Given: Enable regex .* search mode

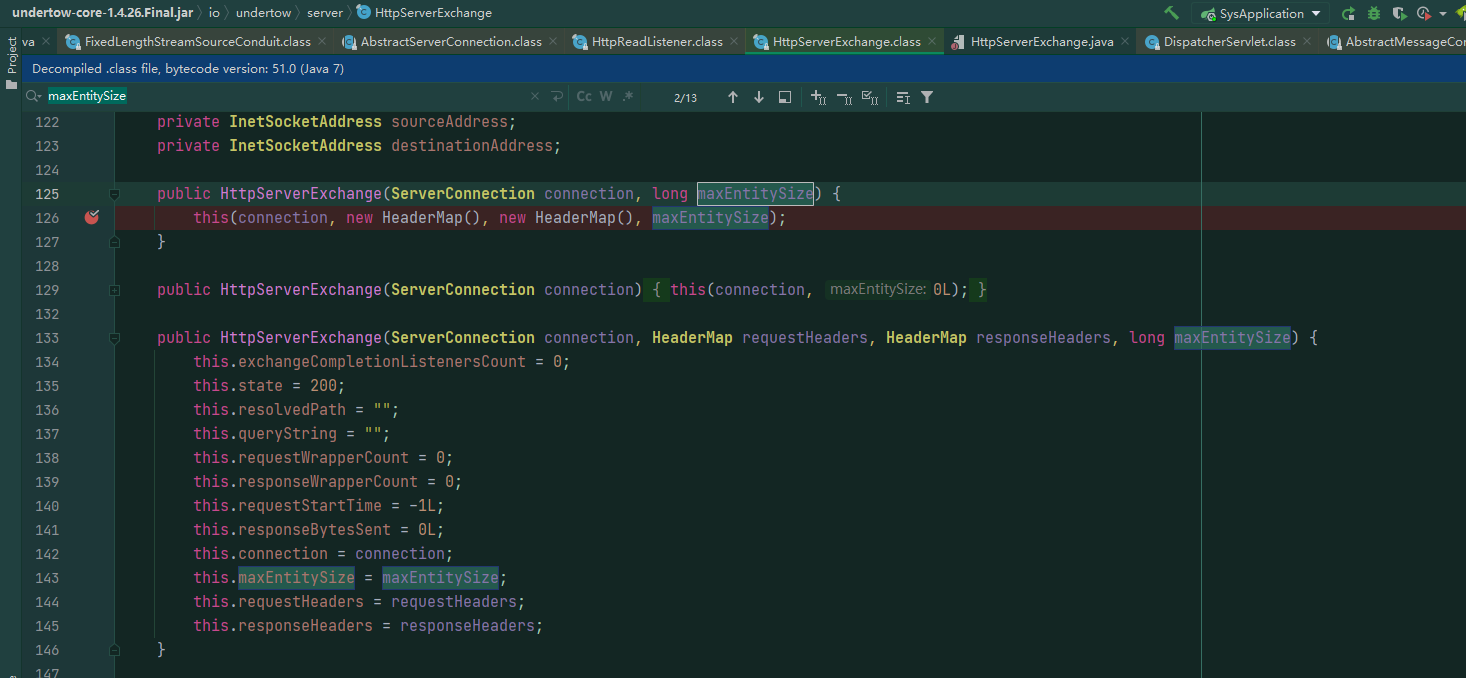Looking at the screenshot, I should click(x=627, y=96).
